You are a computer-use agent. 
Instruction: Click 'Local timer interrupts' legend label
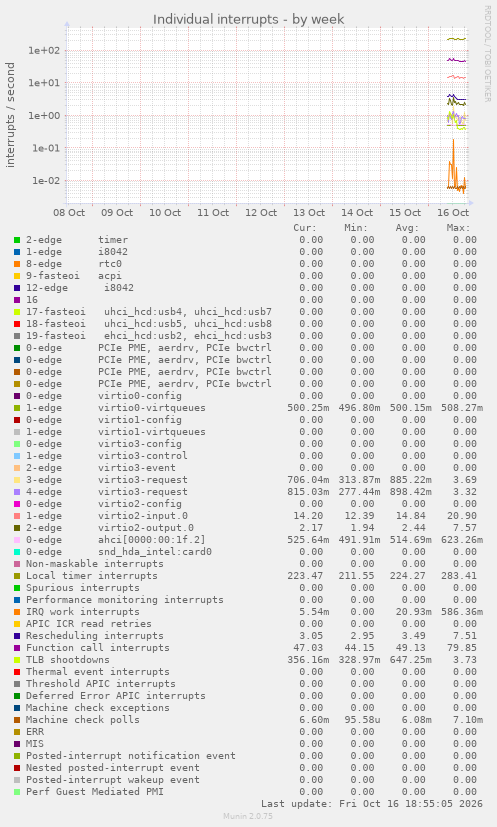92,576
